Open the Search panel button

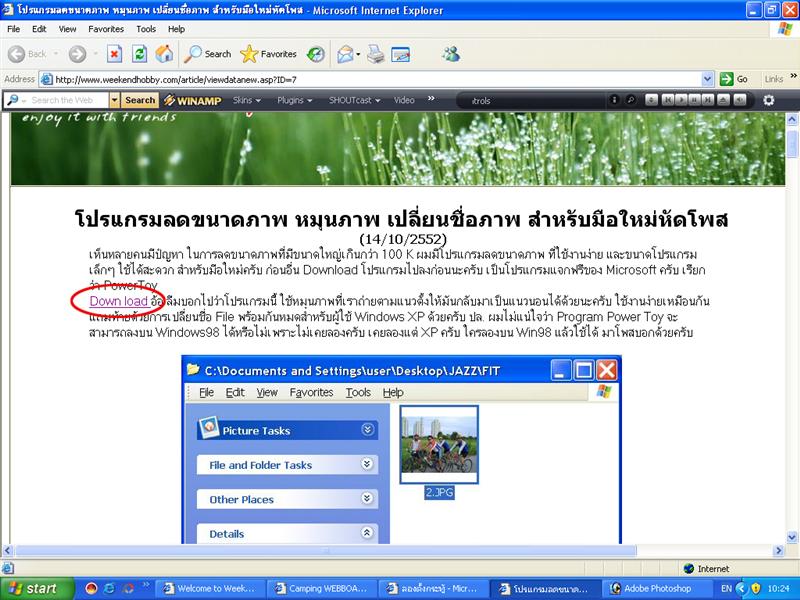(207, 54)
